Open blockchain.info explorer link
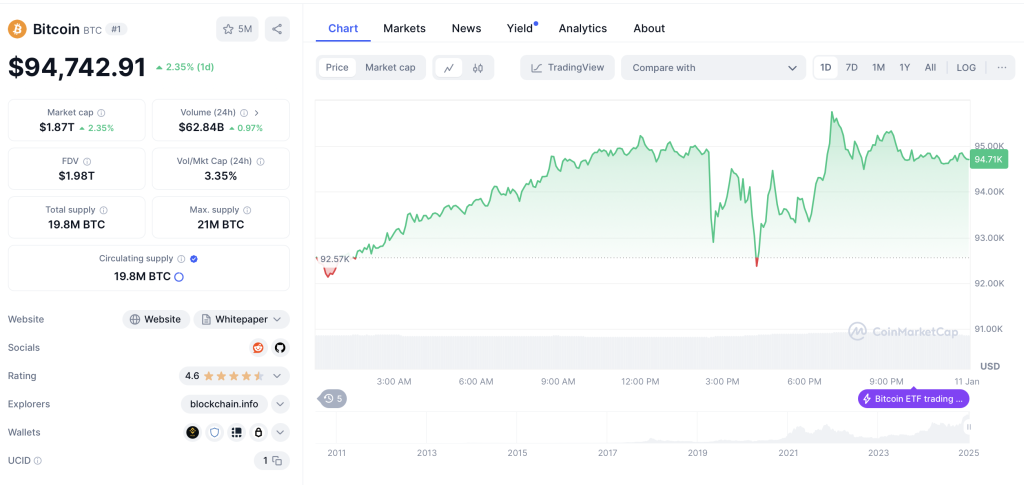 224,404
